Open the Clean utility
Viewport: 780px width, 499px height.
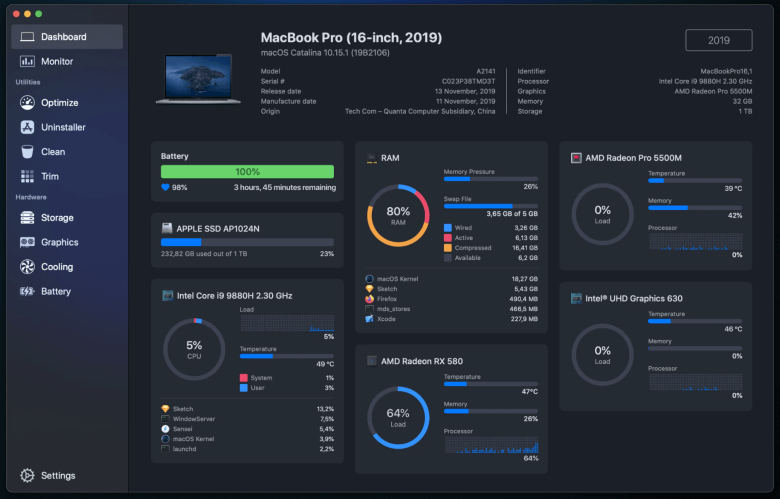(x=67, y=152)
